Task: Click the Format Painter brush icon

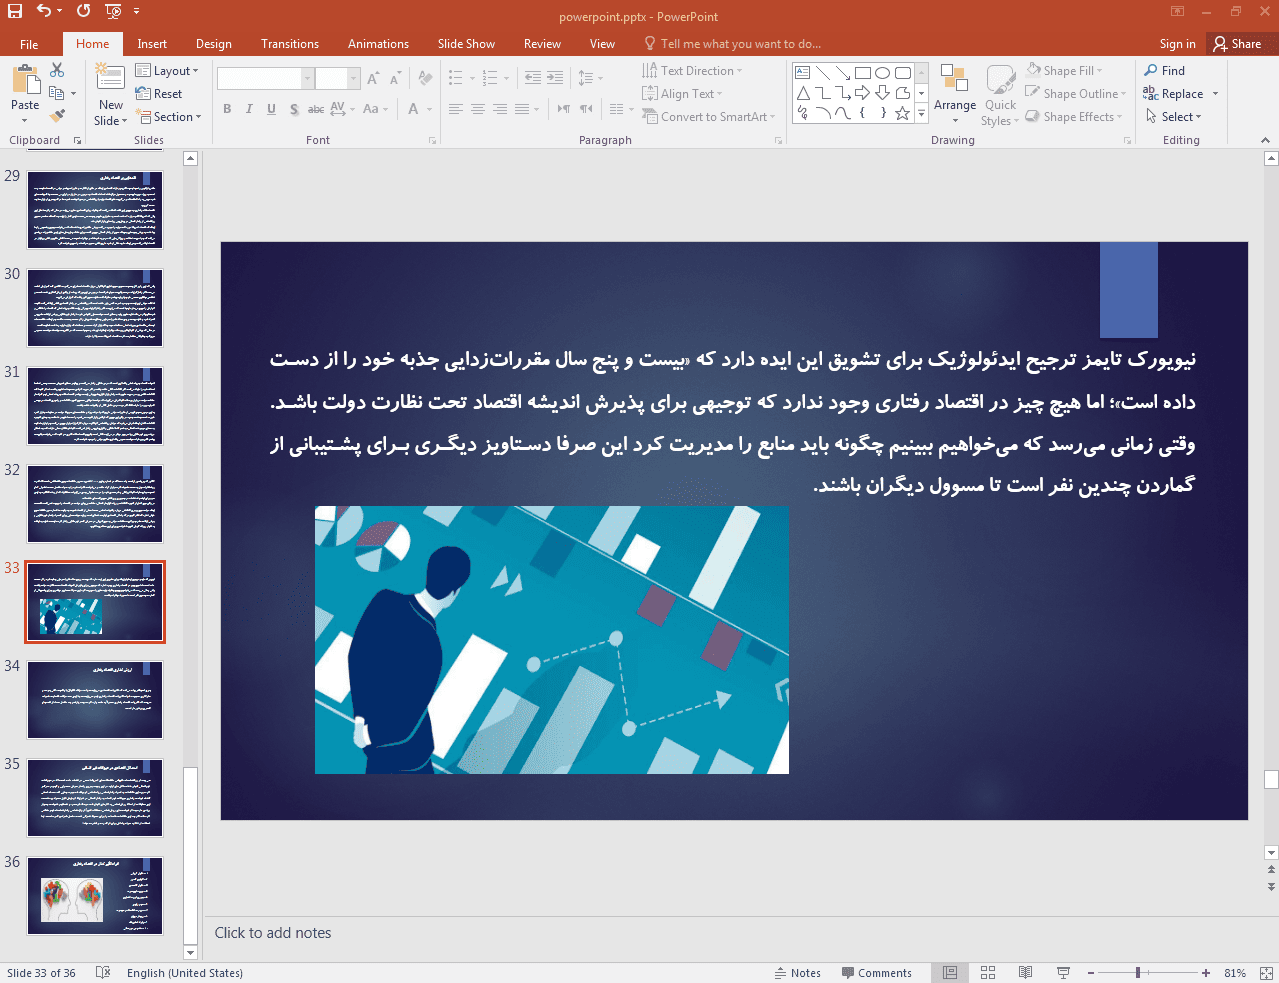Action: [57, 116]
